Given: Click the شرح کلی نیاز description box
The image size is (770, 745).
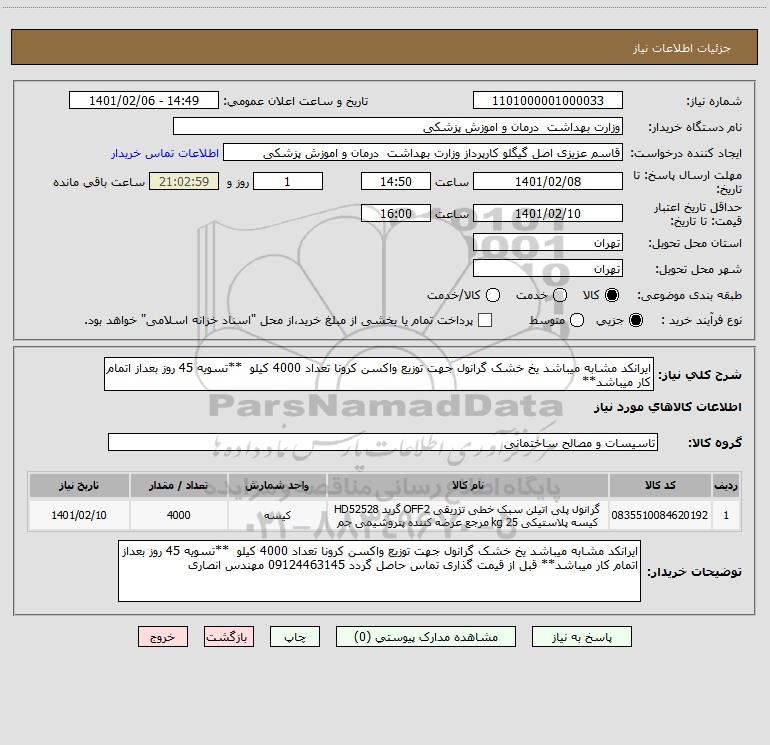Looking at the screenshot, I should (379, 374).
